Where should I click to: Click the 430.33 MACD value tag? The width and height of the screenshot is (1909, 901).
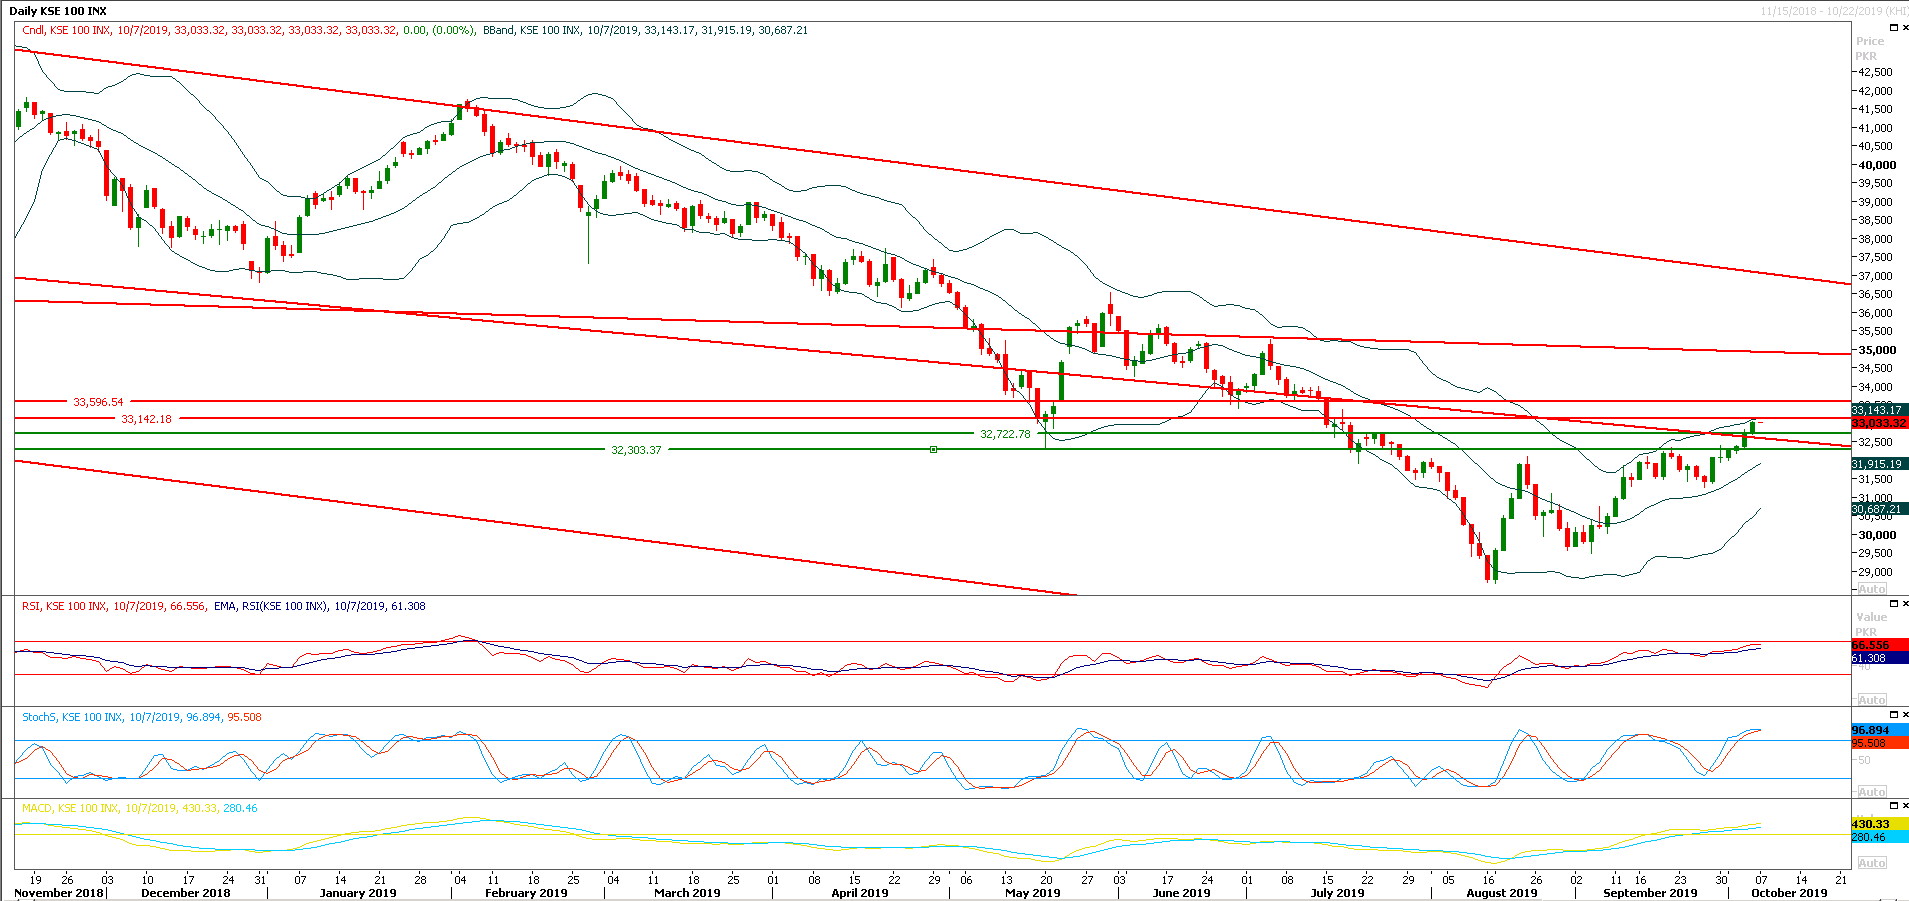(x=1879, y=824)
